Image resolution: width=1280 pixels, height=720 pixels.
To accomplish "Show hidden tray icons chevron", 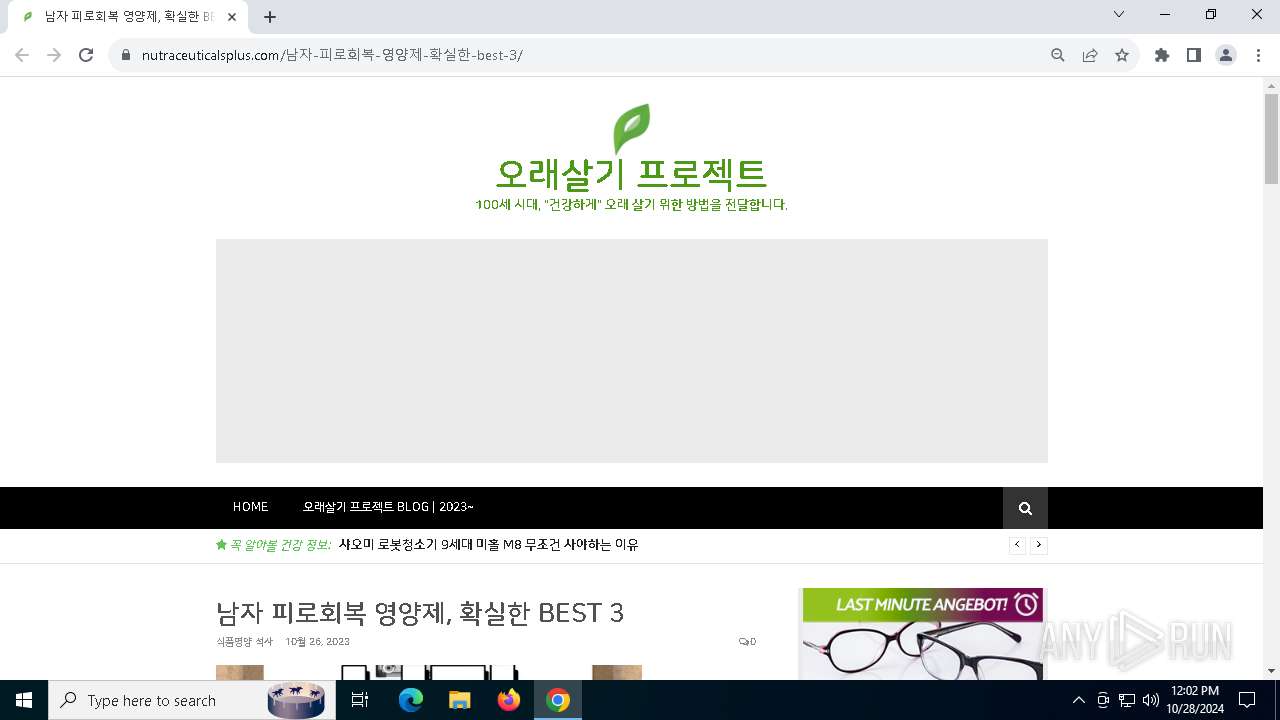I will click(x=1078, y=700).
